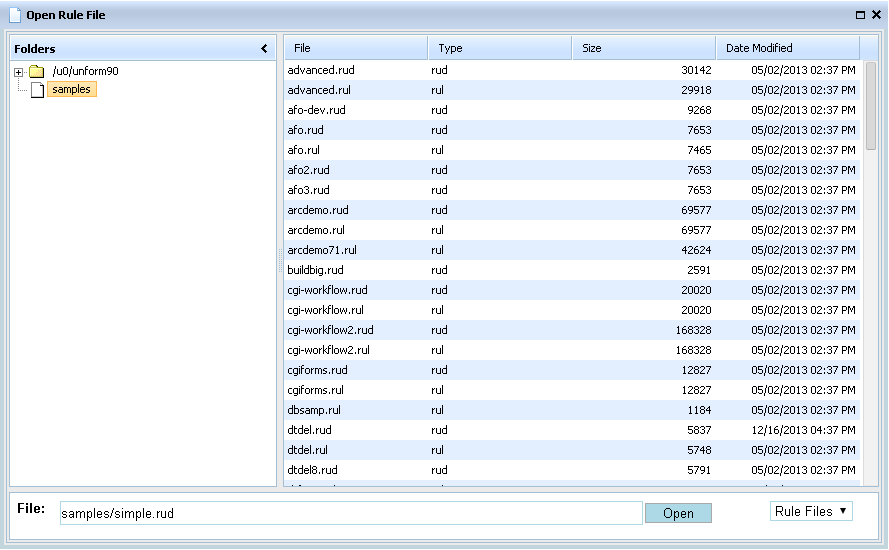Viewport: 889px width, 550px height.
Task: Select advanced.rud file row
Action: click(321, 70)
